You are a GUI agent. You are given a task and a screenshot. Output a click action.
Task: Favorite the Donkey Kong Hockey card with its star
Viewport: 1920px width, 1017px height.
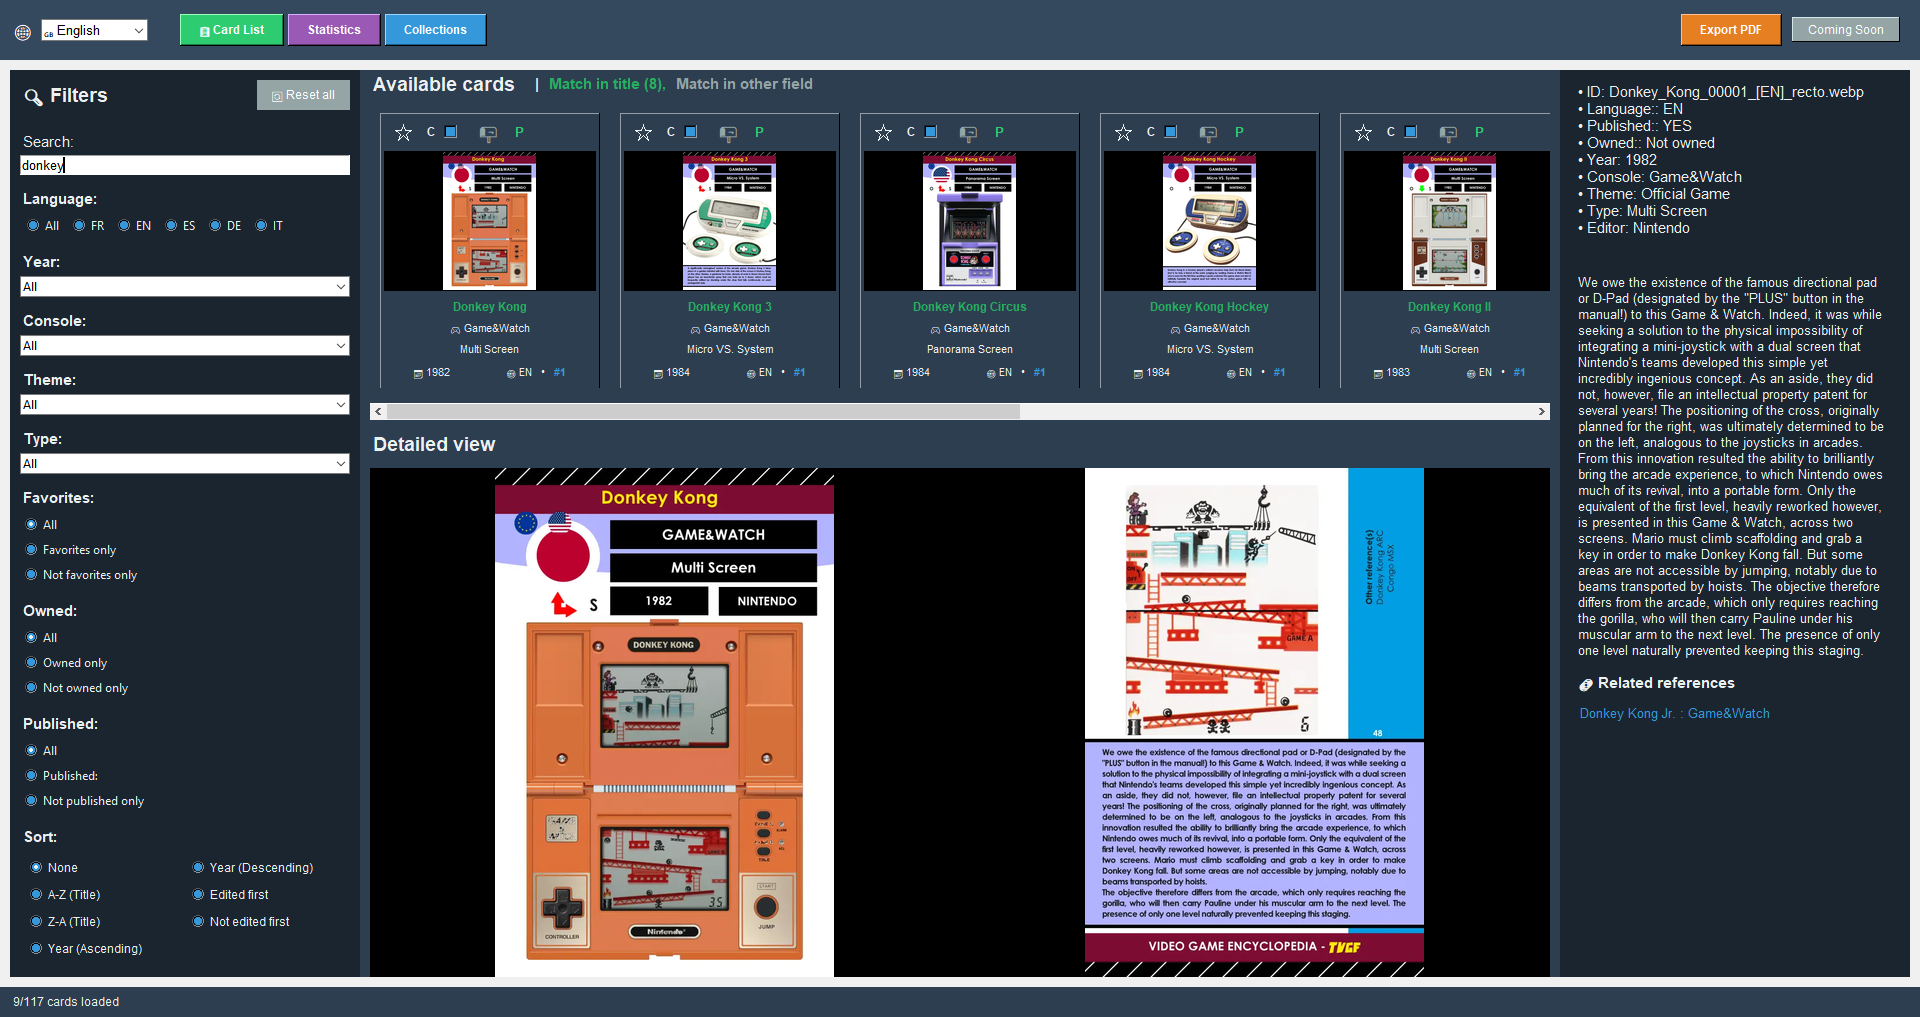tap(1123, 133)
